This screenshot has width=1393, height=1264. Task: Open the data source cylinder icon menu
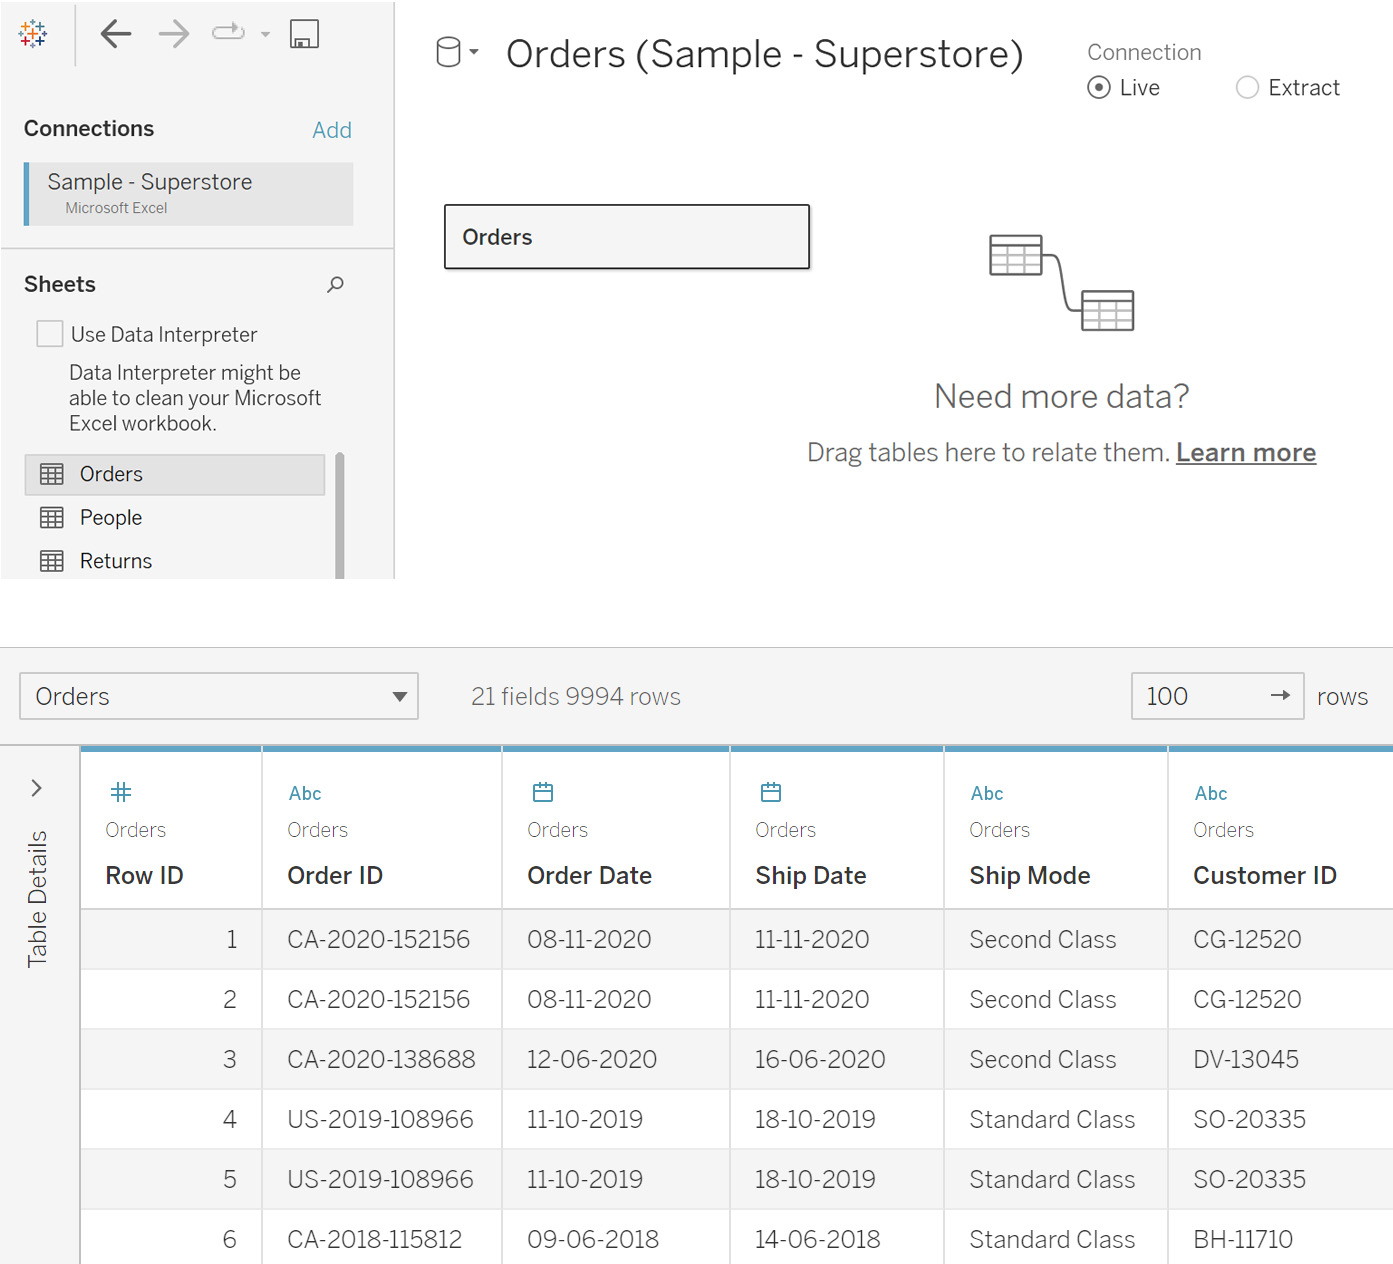[457, 52]
